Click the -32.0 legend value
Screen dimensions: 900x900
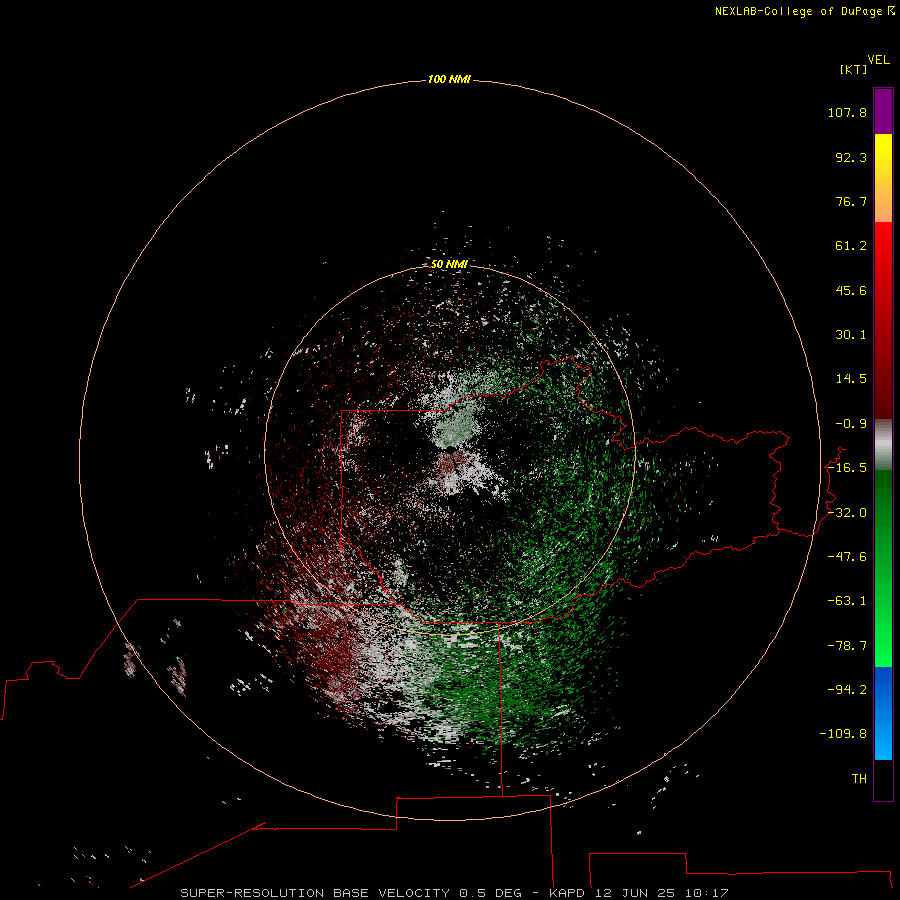847,513
